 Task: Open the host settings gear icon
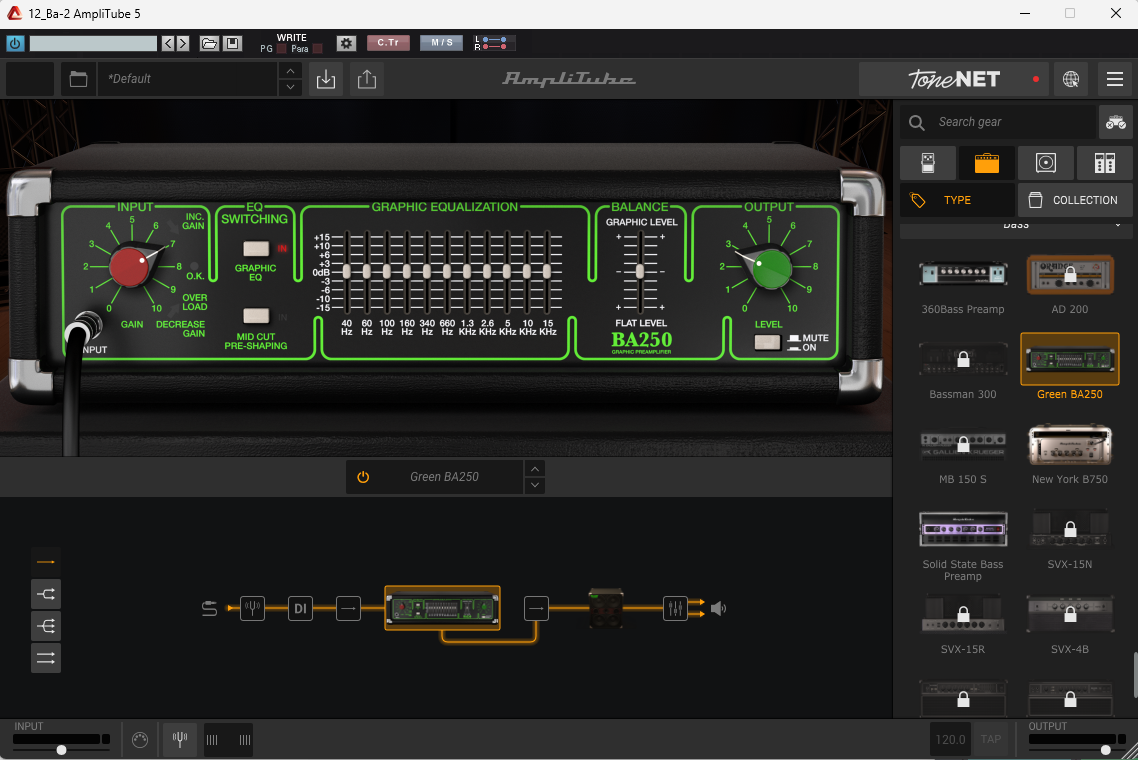(346, 44)
